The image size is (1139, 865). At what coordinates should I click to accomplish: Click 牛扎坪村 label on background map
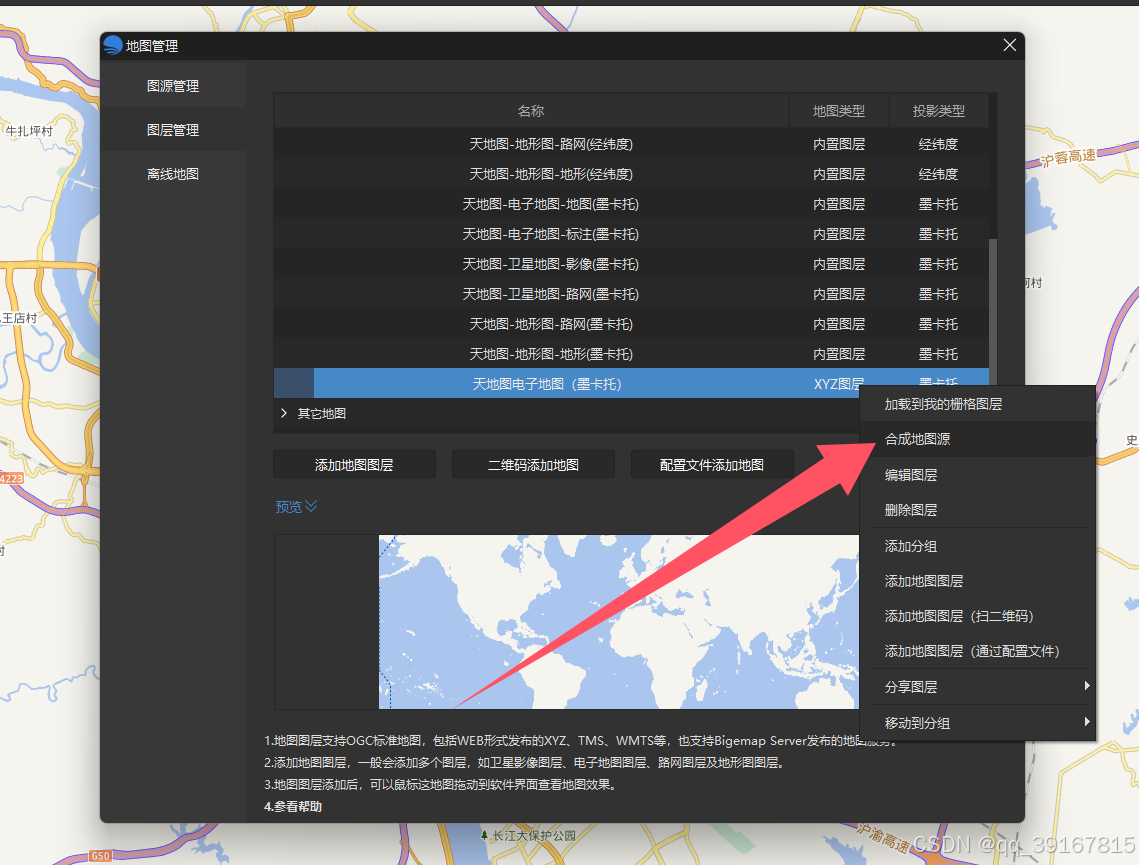coord(29,131)
